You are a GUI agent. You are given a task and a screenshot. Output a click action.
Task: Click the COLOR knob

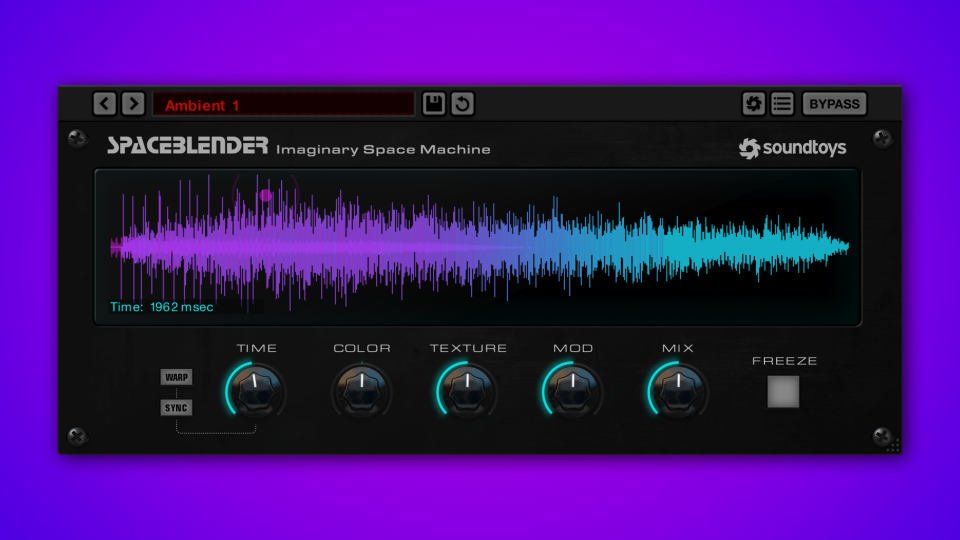[x=361, y=391]
